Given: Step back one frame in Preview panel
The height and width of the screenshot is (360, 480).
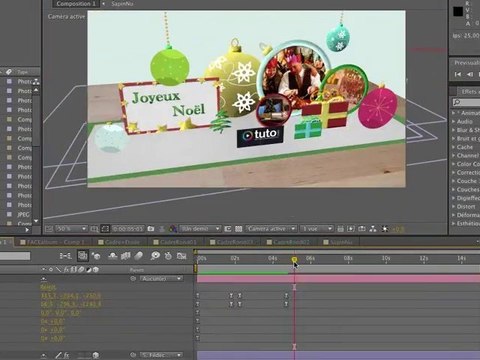Looking at the screenshot, I should click(x=470, y=74).
